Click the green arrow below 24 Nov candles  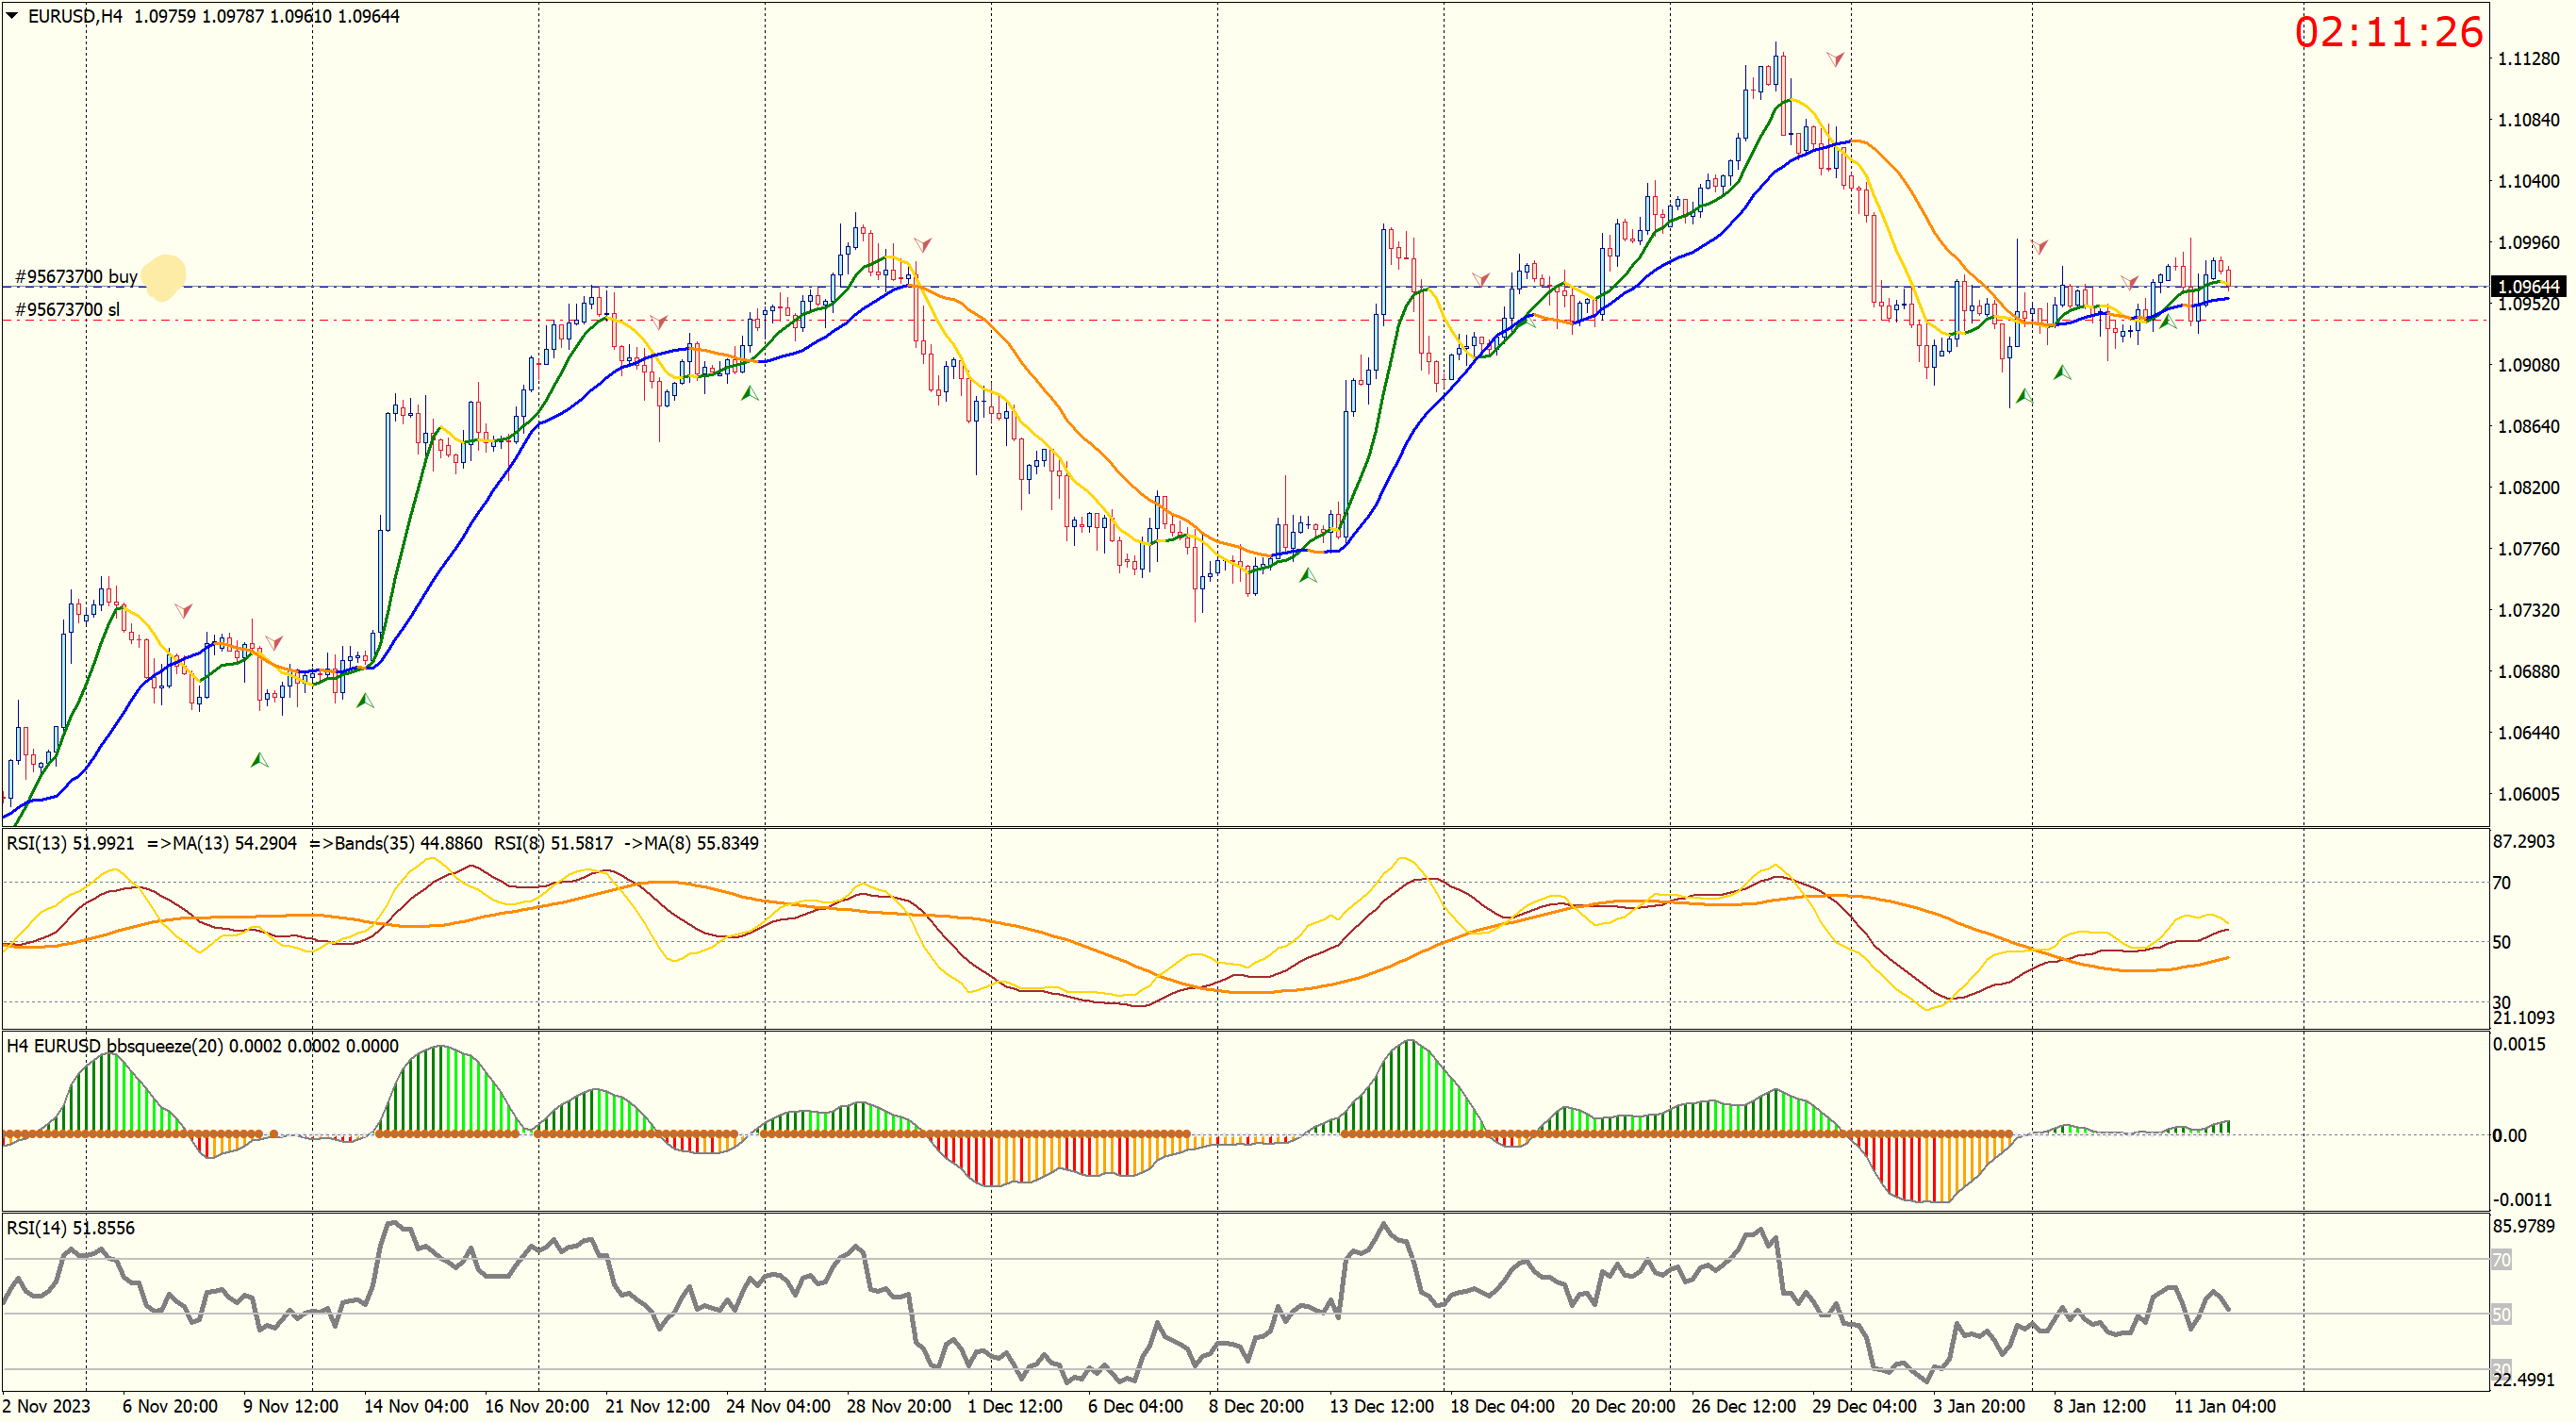[749, 394]
